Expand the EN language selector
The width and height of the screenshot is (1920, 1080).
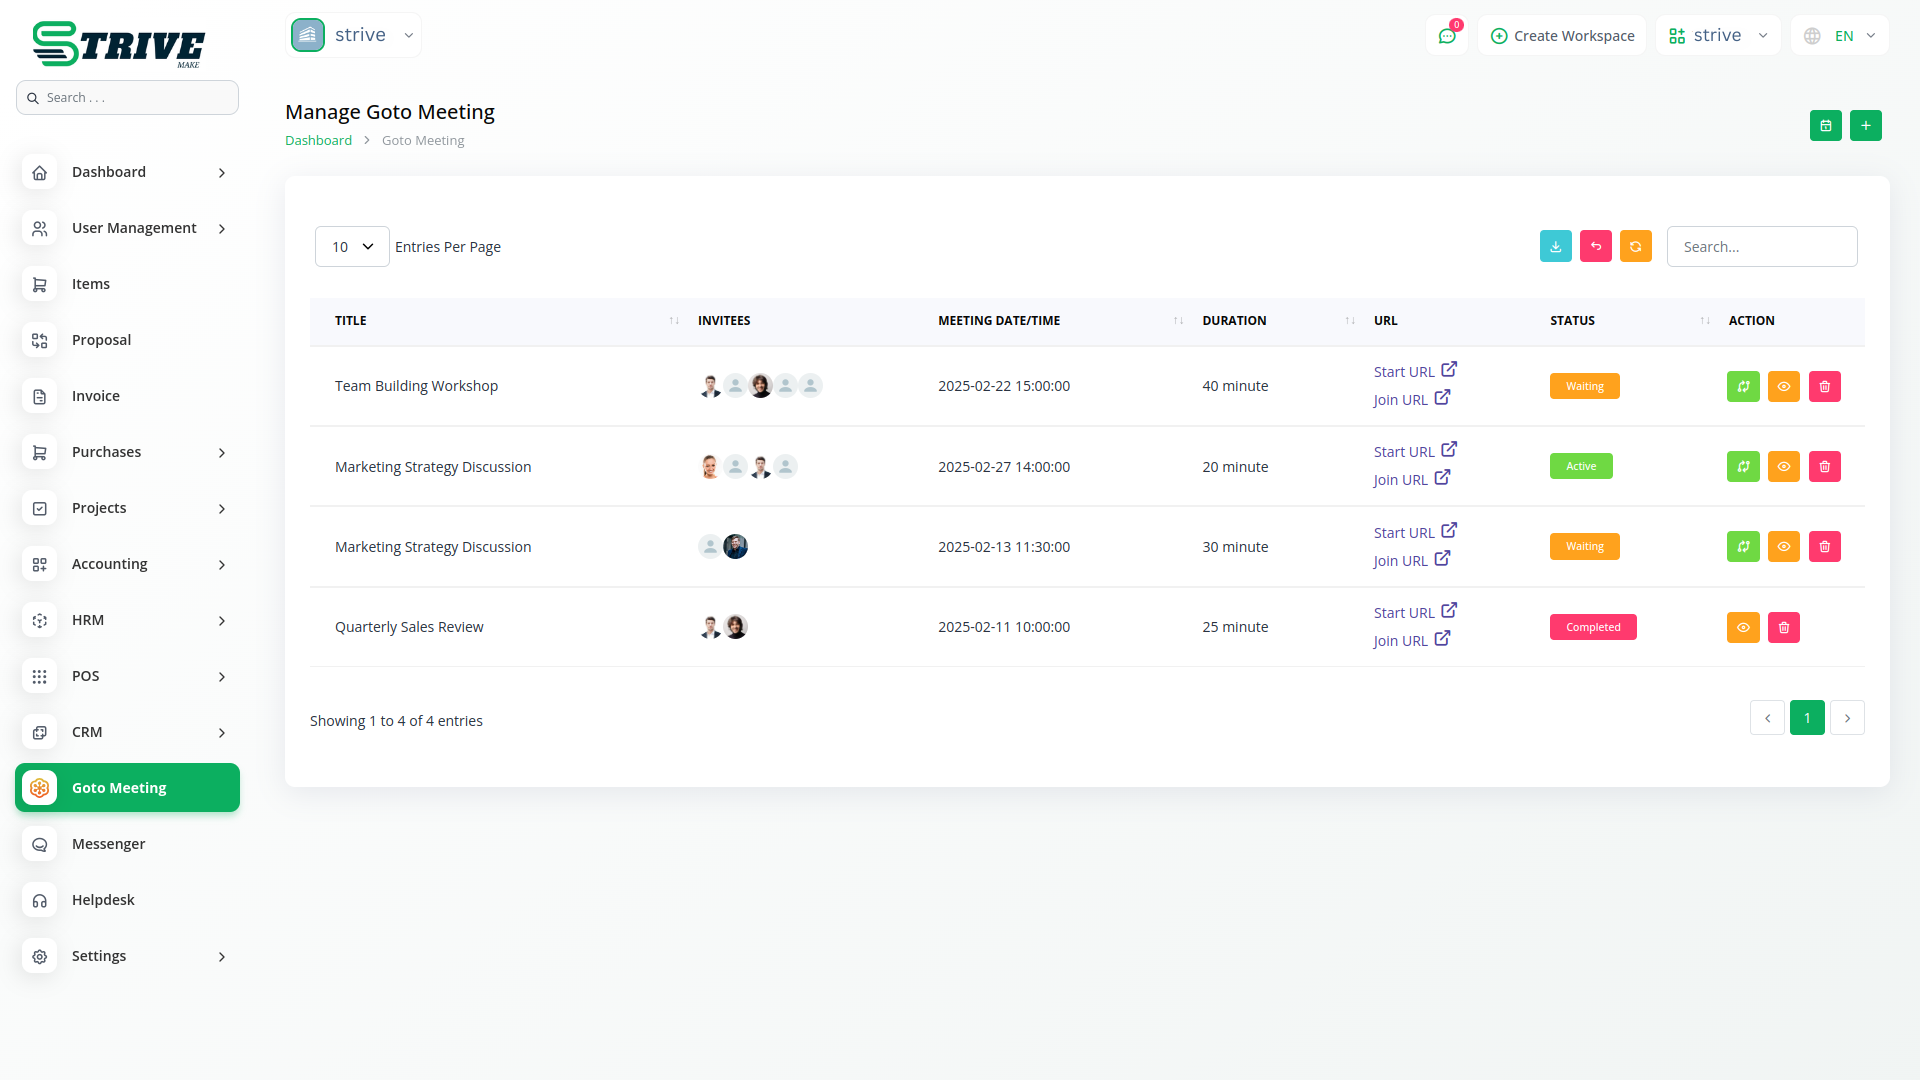pos(1840,36)
